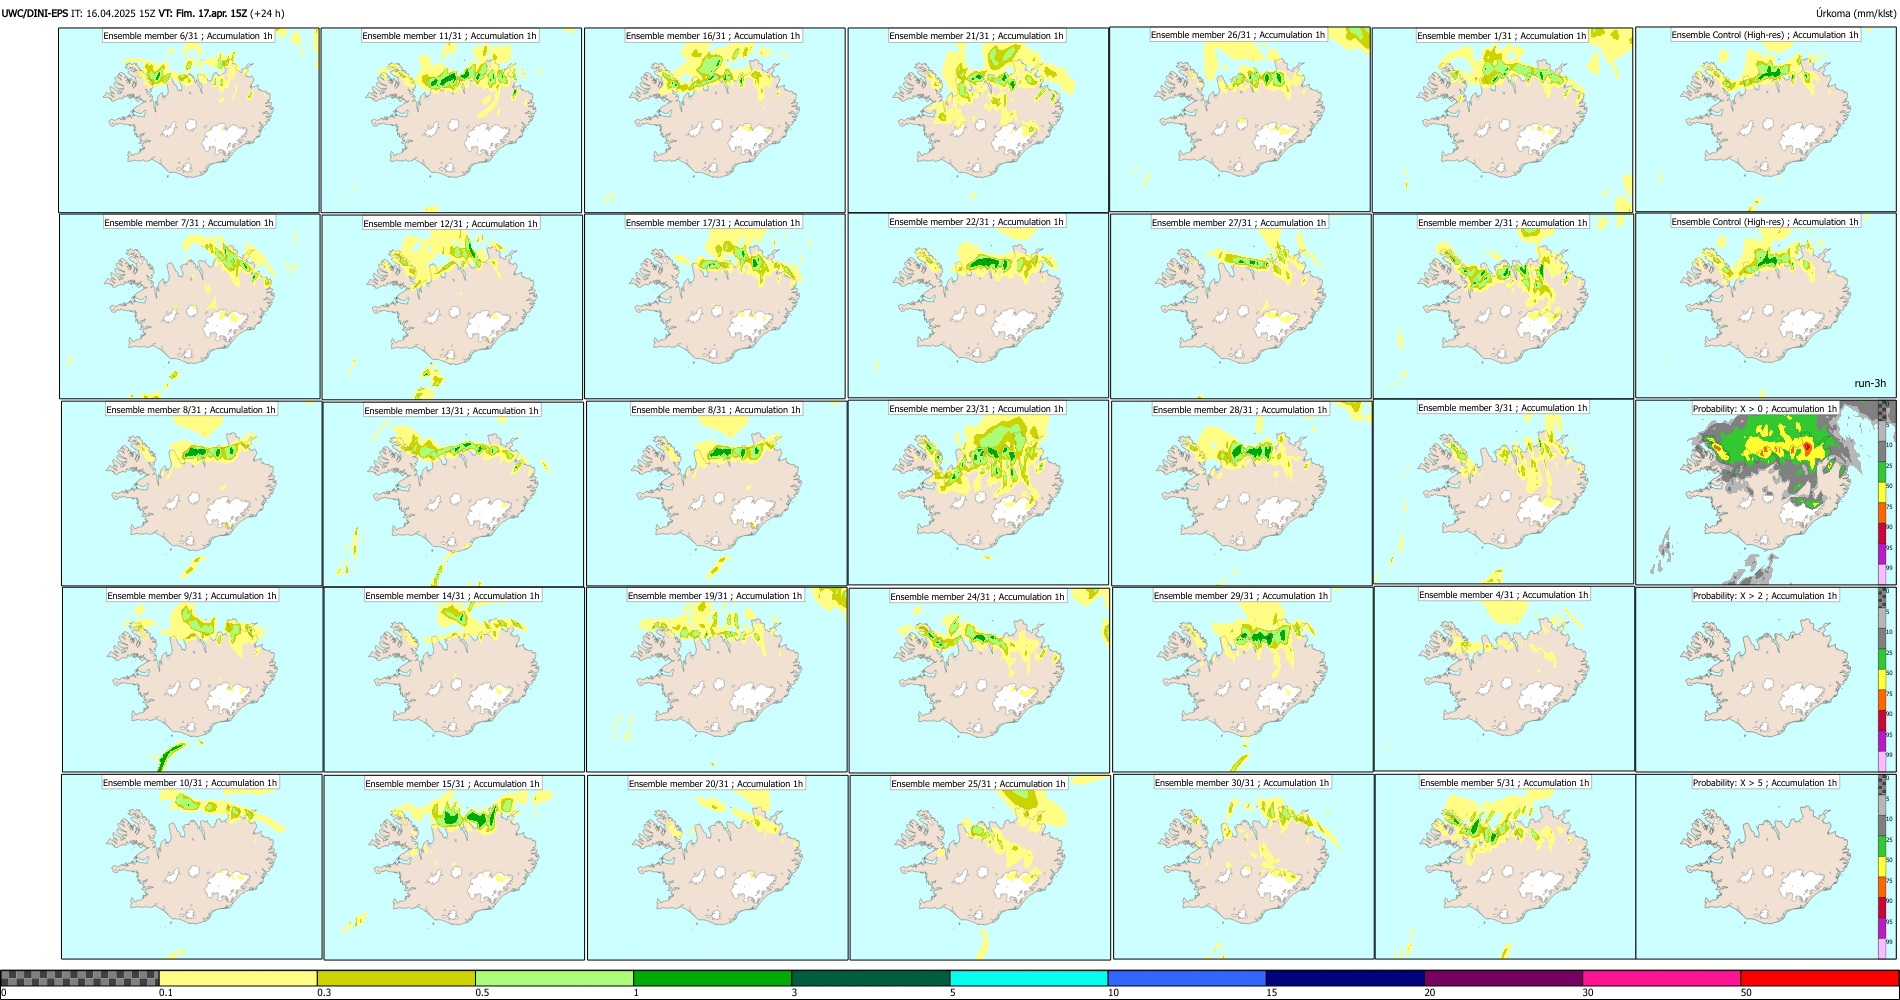1900x1000 pixels.
Task: Click the probability color bar beside X > 2 panel
Action: coord(1884,680)
